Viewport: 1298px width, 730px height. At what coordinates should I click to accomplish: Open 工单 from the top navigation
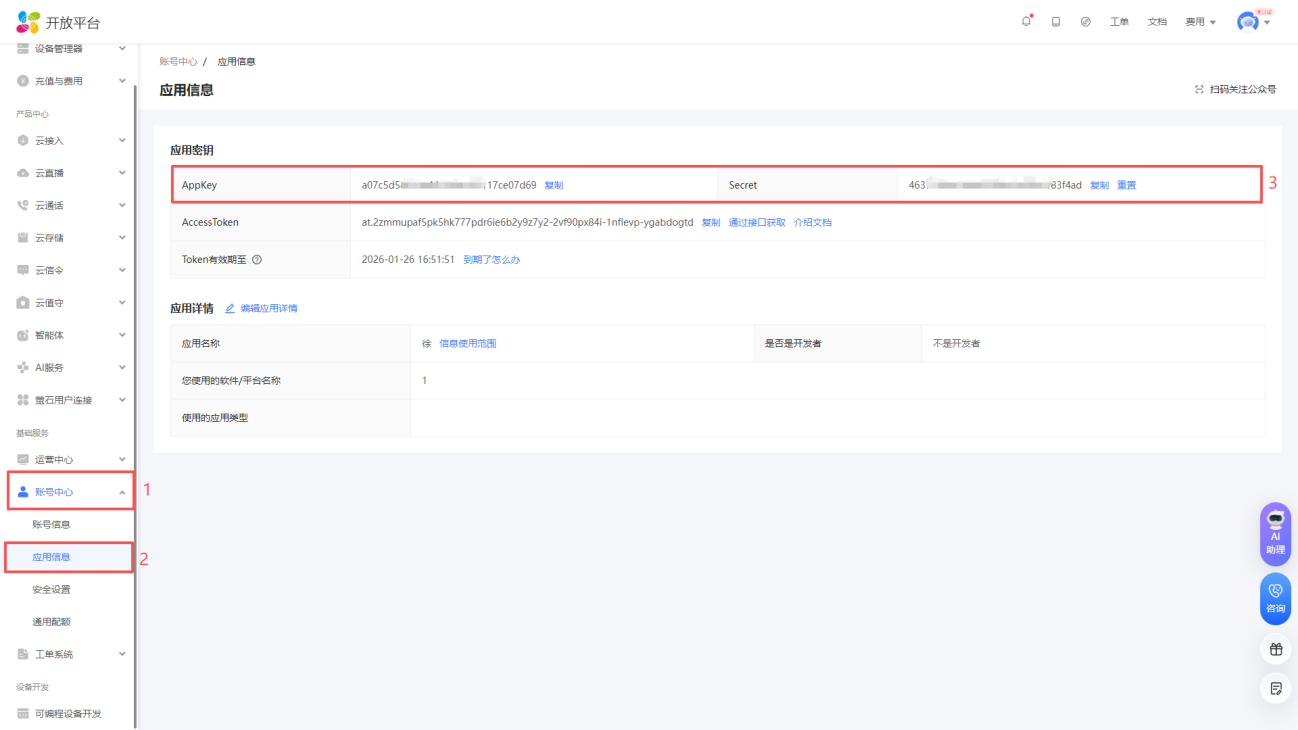(1119, 22)
